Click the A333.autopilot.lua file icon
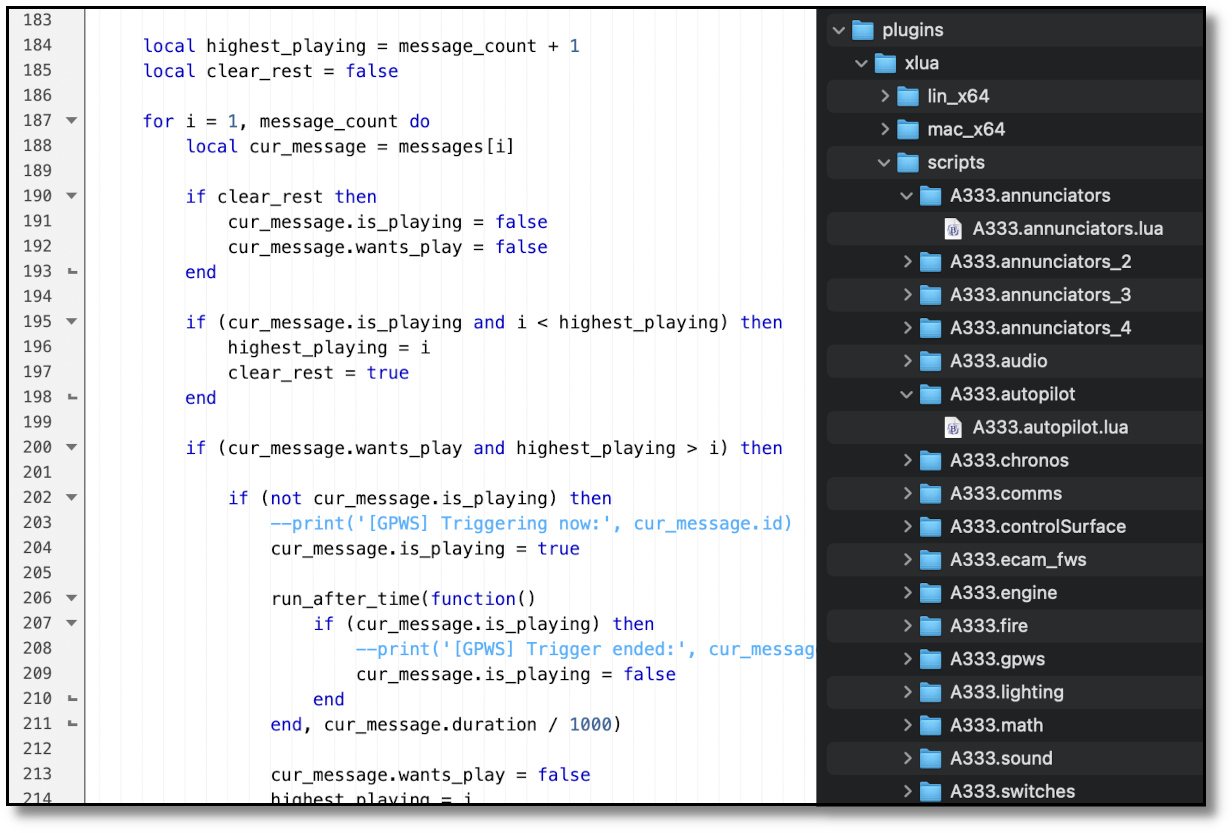 tap(953, 427)
